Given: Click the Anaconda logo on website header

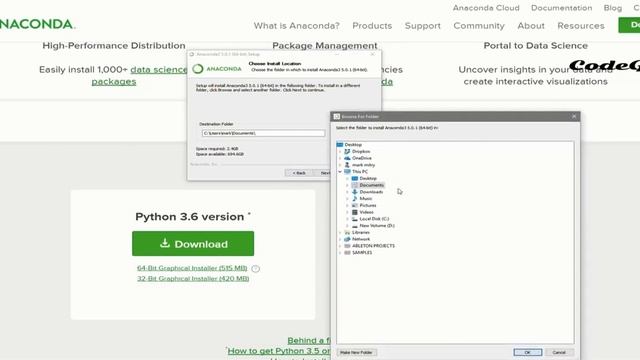Looking at the screenshot, I should pos(37,24).
